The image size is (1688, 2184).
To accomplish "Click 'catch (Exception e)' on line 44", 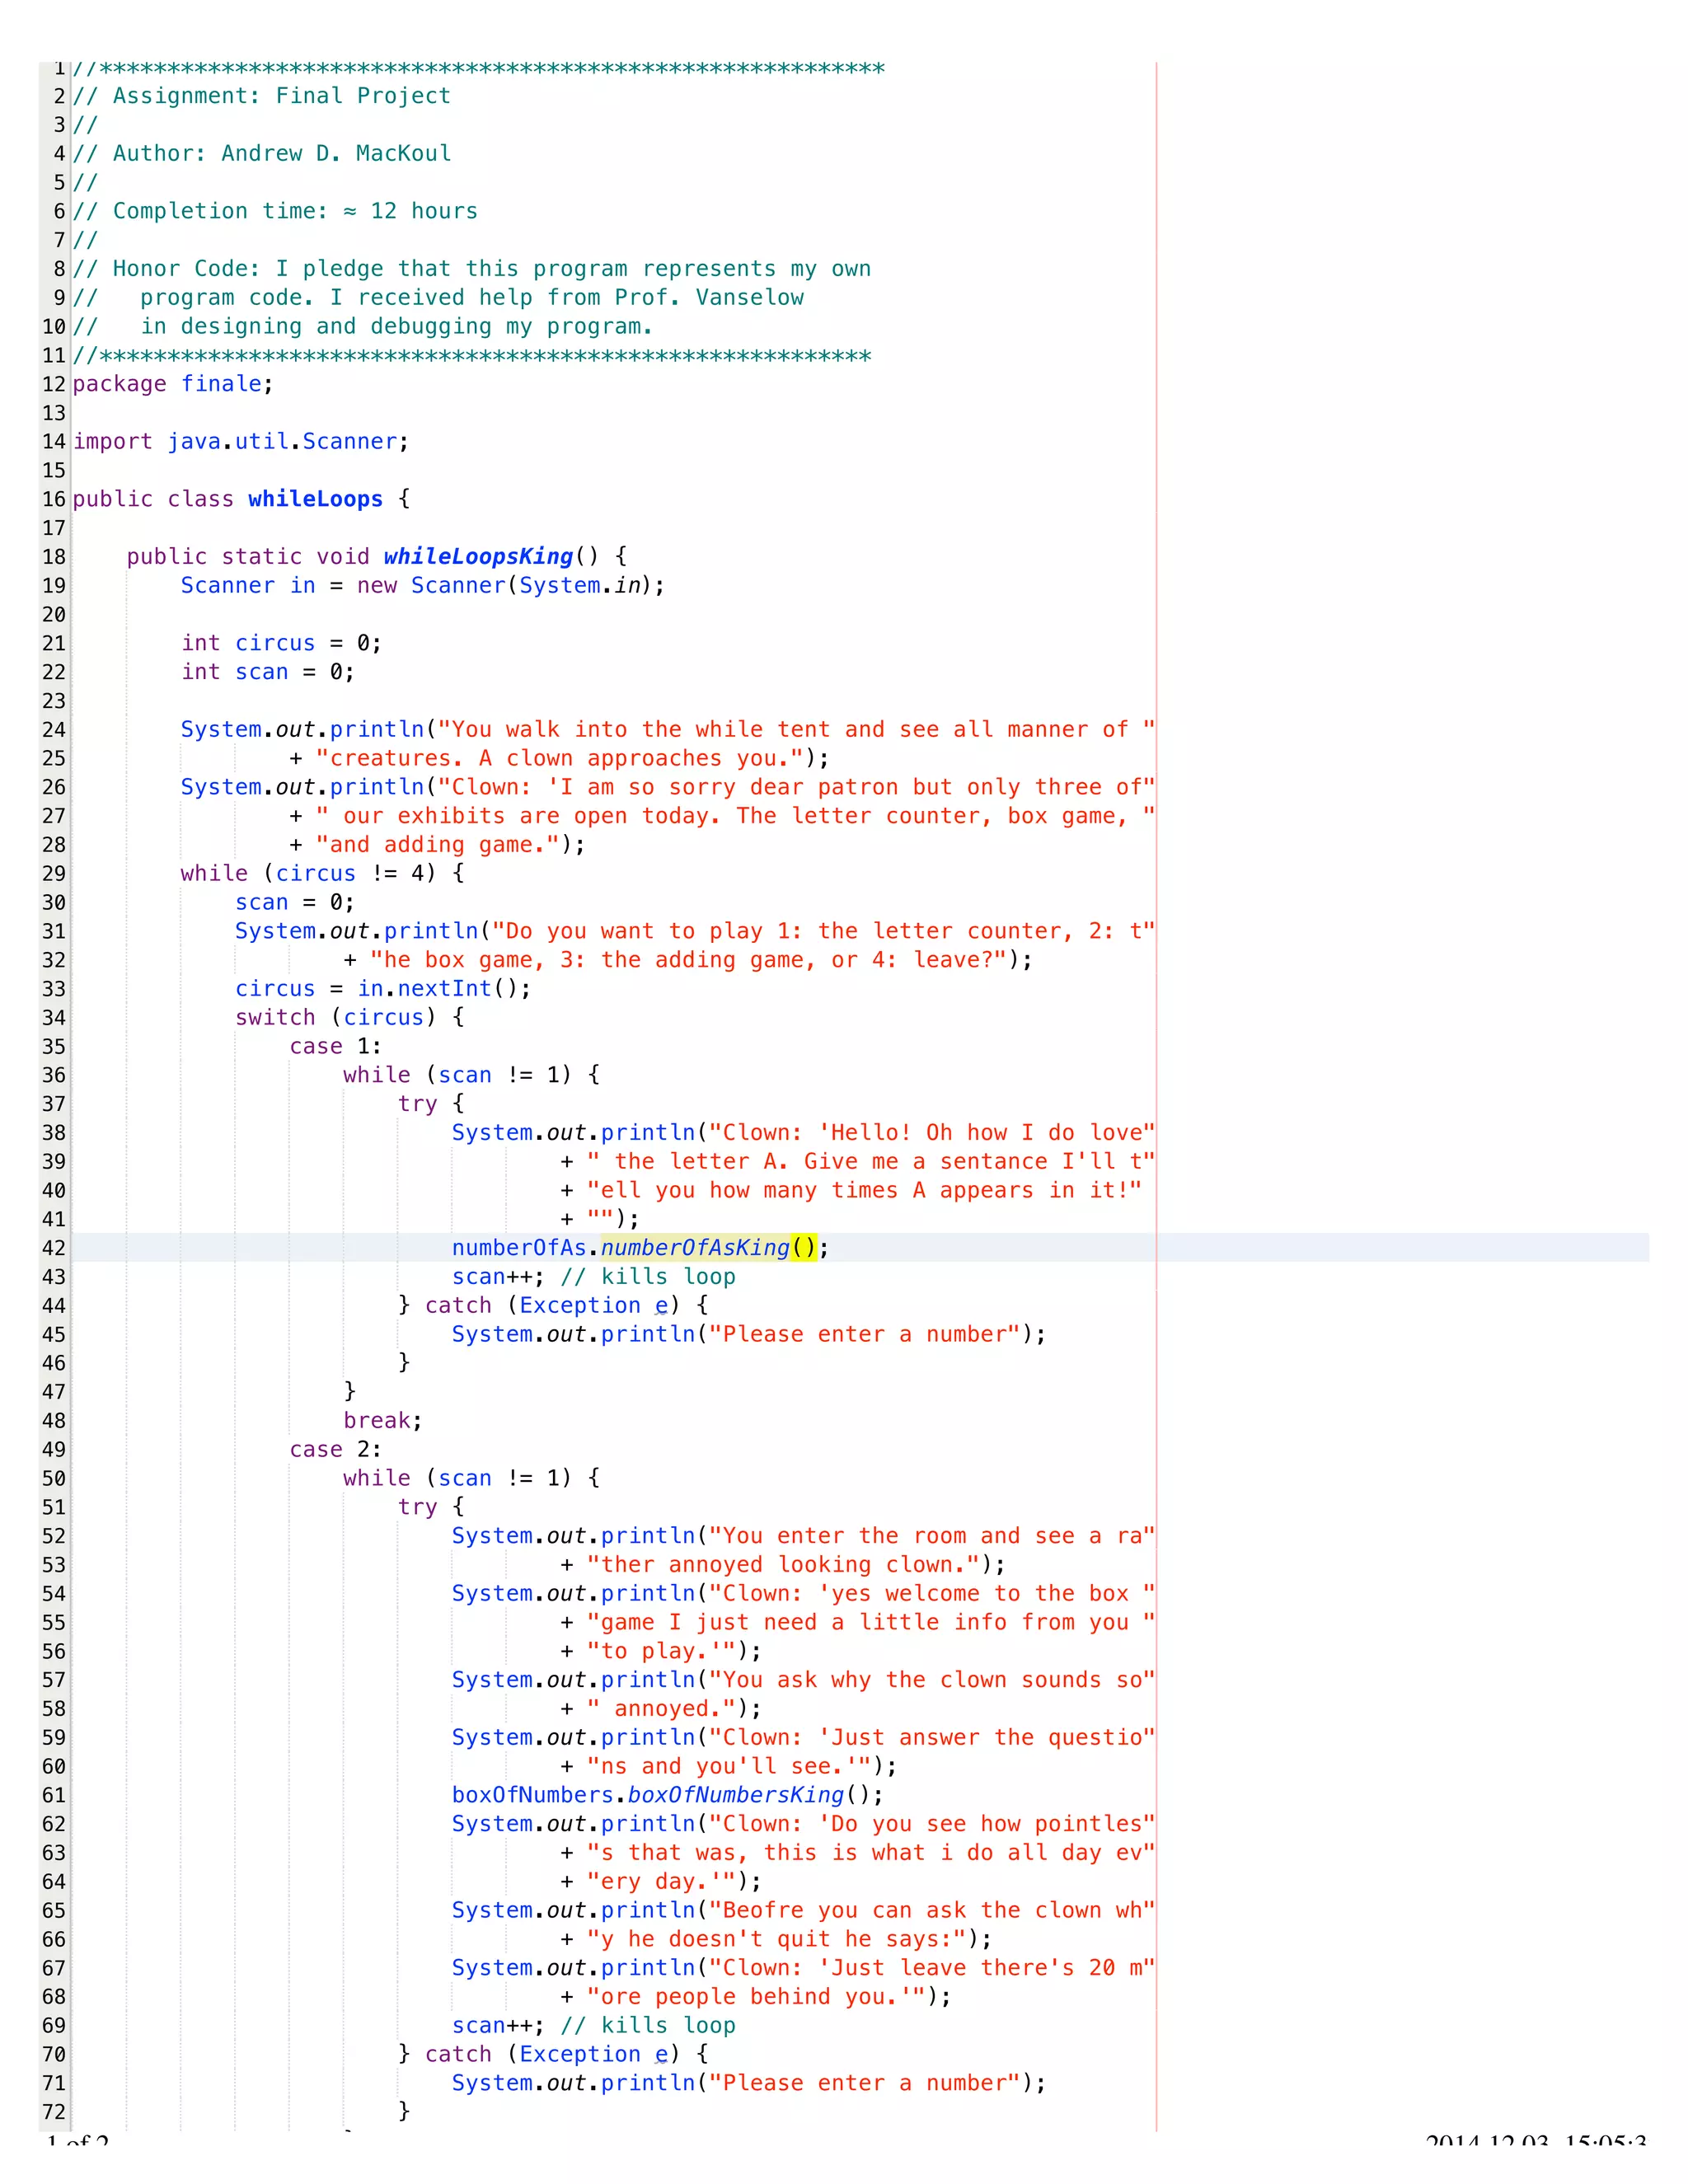I will point(552,1306).
